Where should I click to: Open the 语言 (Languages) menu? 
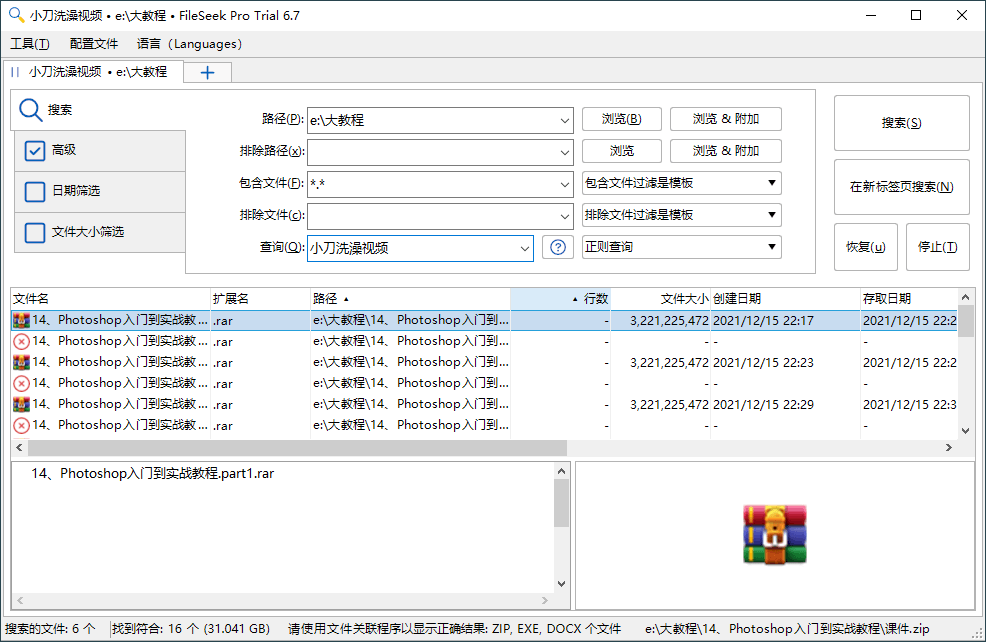click(189, 44)
